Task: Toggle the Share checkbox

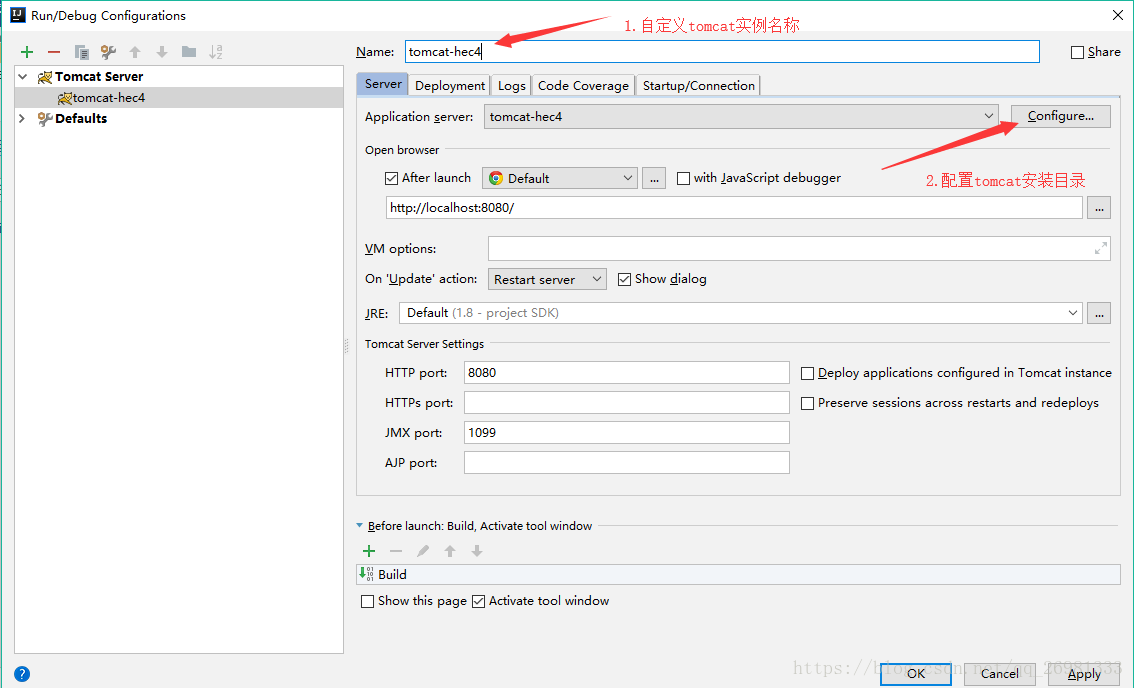Action: pos(1077,52)
